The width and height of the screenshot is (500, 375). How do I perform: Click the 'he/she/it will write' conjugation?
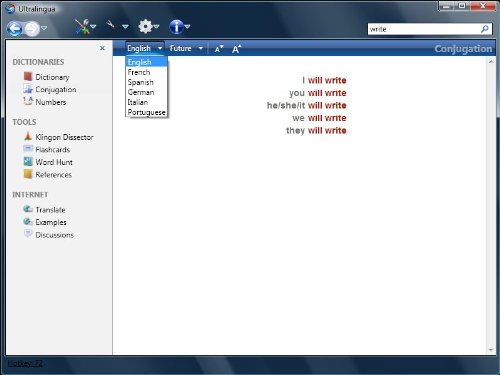pos(307,105)
